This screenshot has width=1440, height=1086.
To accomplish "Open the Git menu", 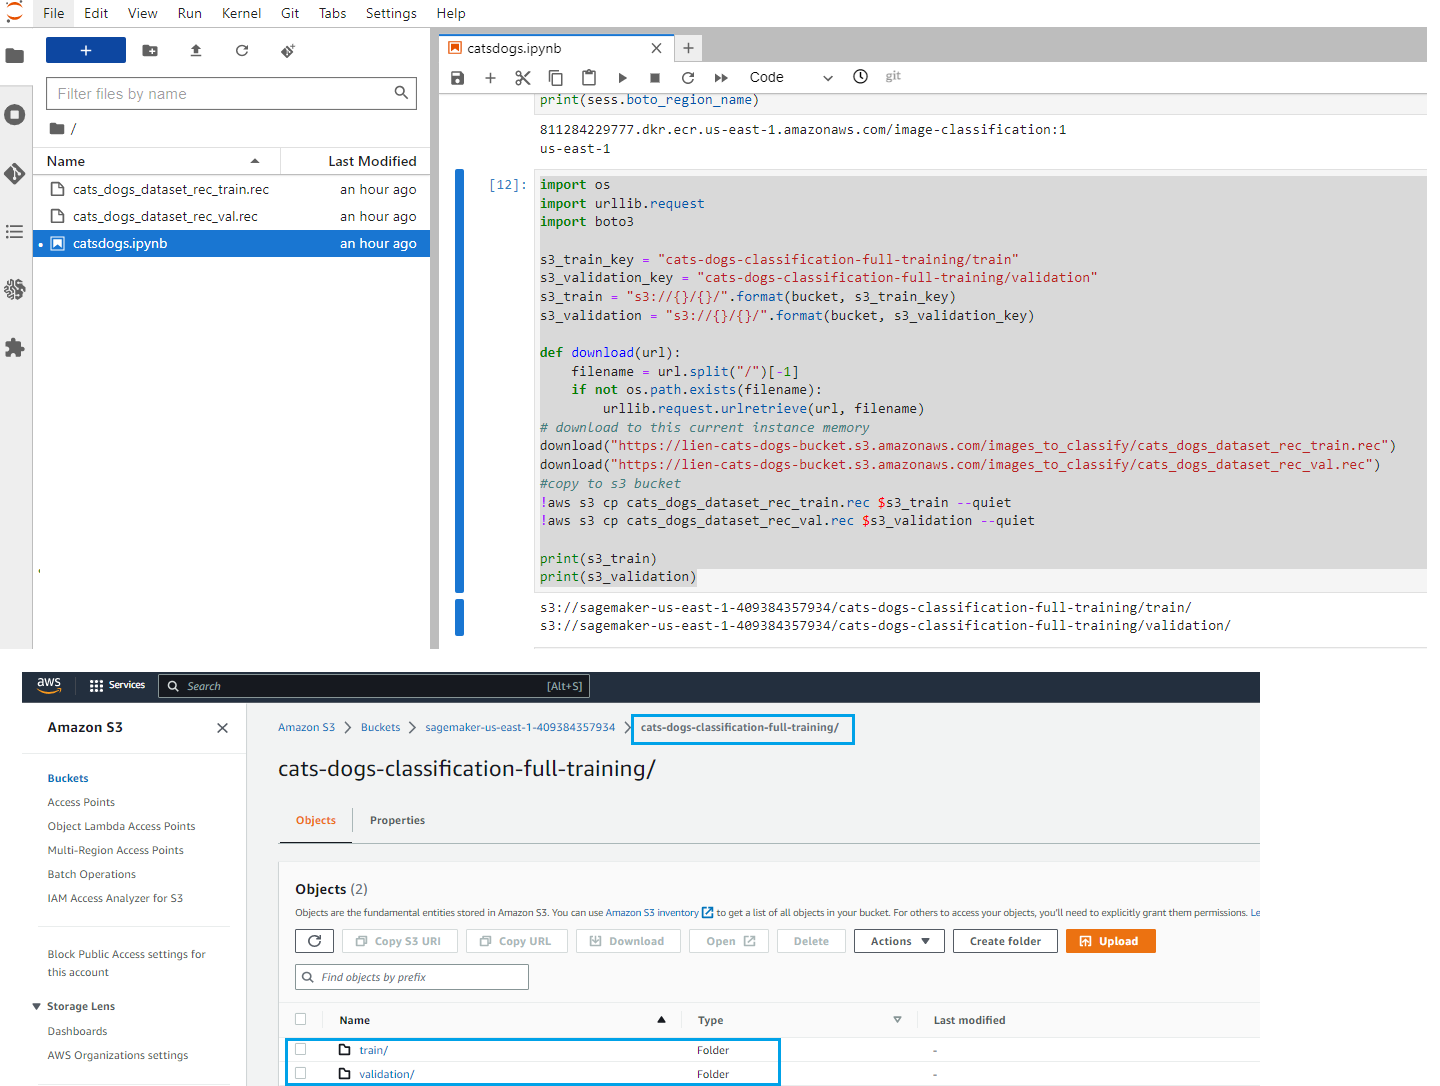I will (x=290, y=13).
